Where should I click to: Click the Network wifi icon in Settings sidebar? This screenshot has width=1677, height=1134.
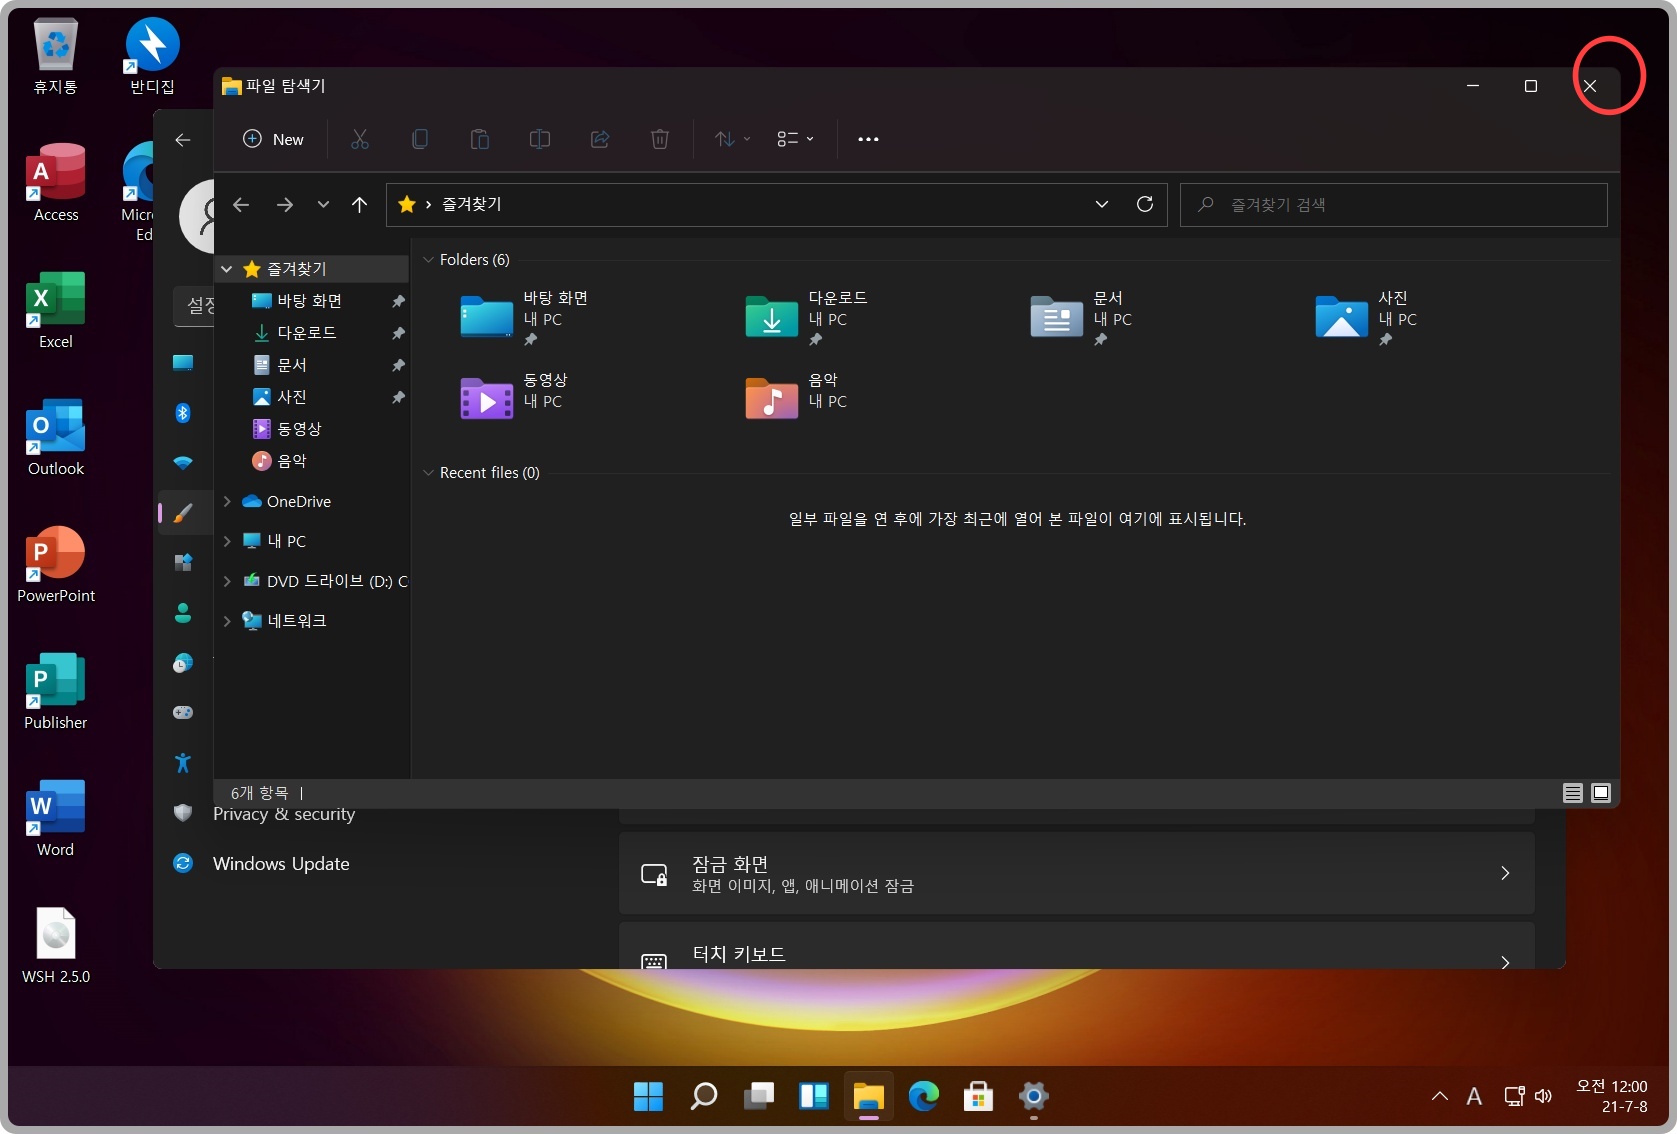183,463
